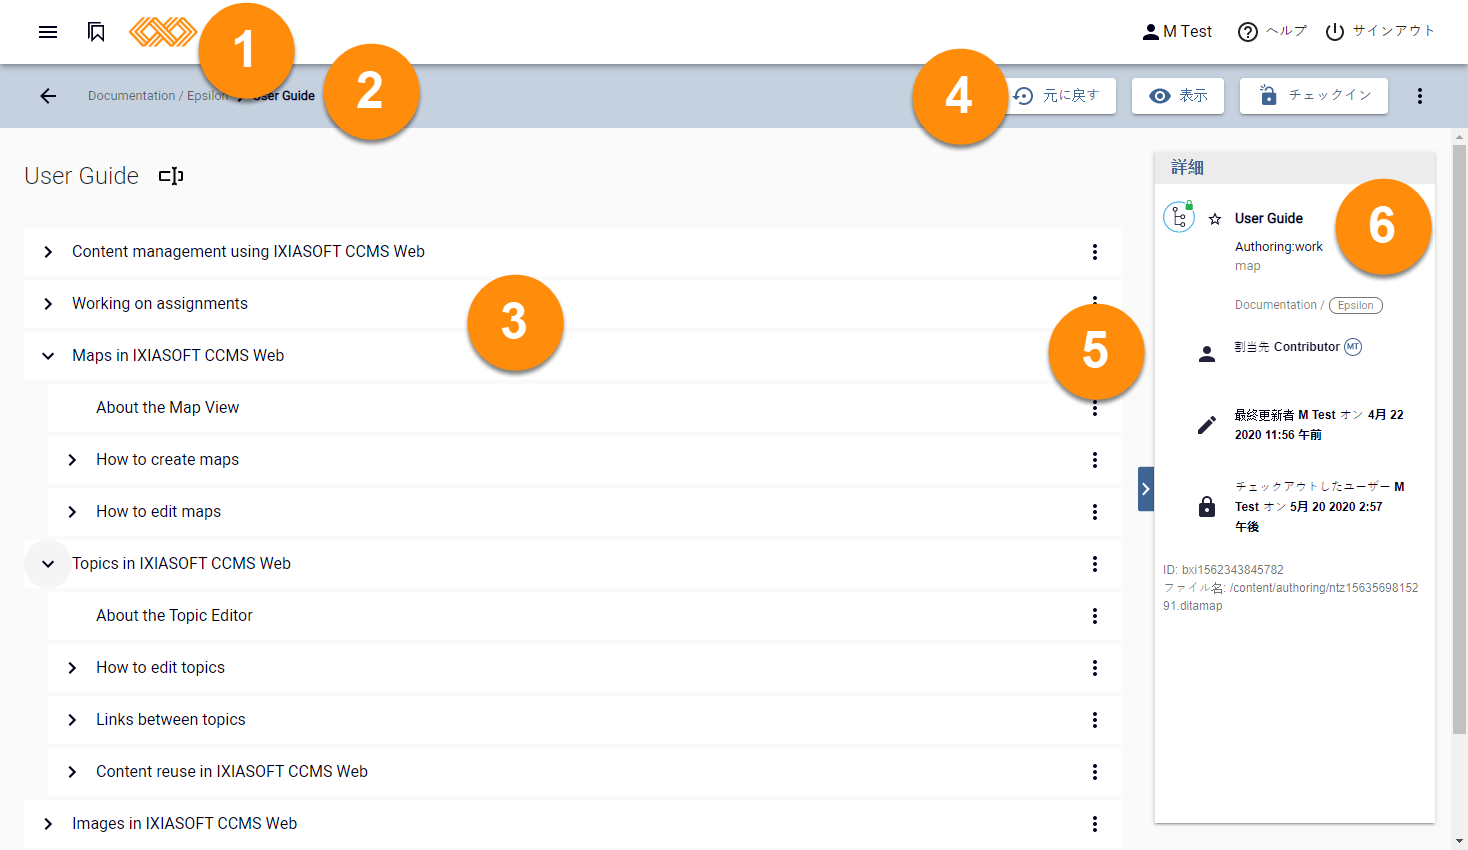The image size is (1468, 850).
Task: Click the scrollbar up arrow
Action: tap(1460, 136)
